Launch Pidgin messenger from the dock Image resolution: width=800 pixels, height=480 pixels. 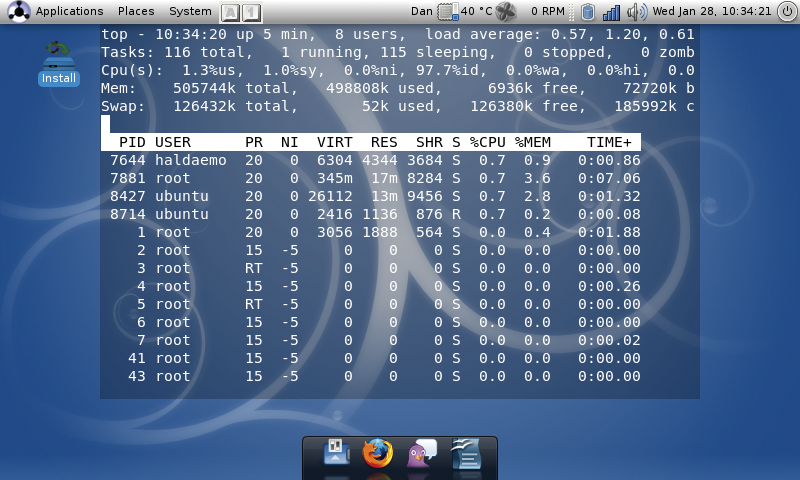421,453
